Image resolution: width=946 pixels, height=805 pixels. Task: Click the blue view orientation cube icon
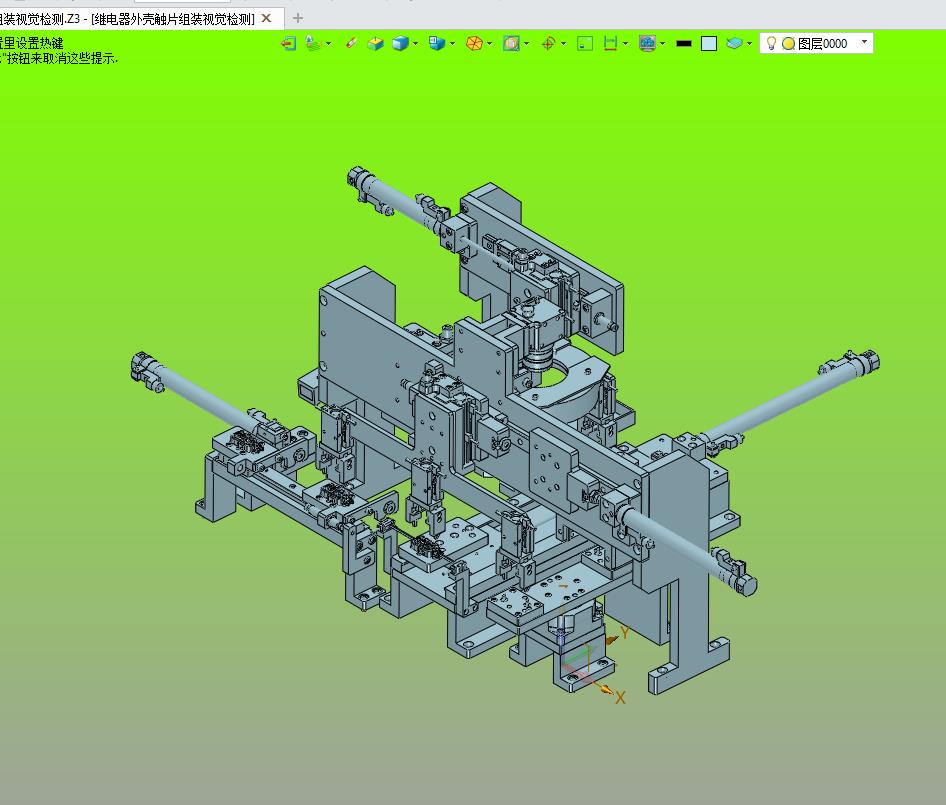click(x=437, y=43)
